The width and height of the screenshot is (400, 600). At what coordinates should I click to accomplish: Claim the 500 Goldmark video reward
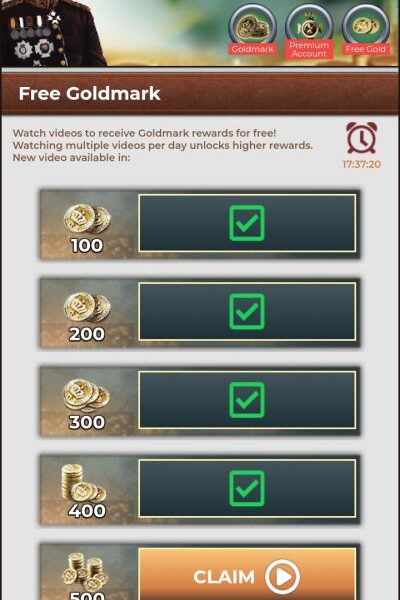(247, 574)
